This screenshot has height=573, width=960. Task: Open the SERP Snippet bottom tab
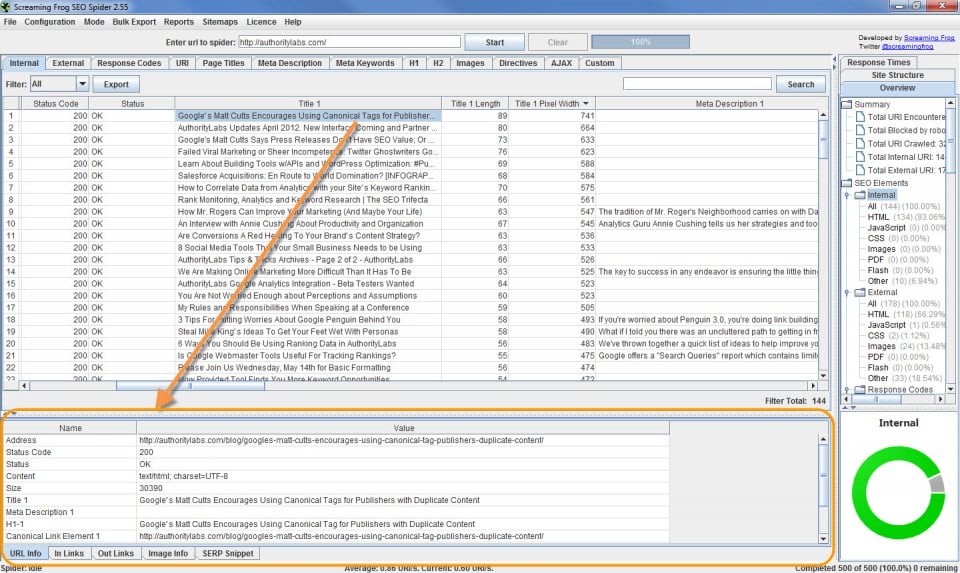point(228,553)
